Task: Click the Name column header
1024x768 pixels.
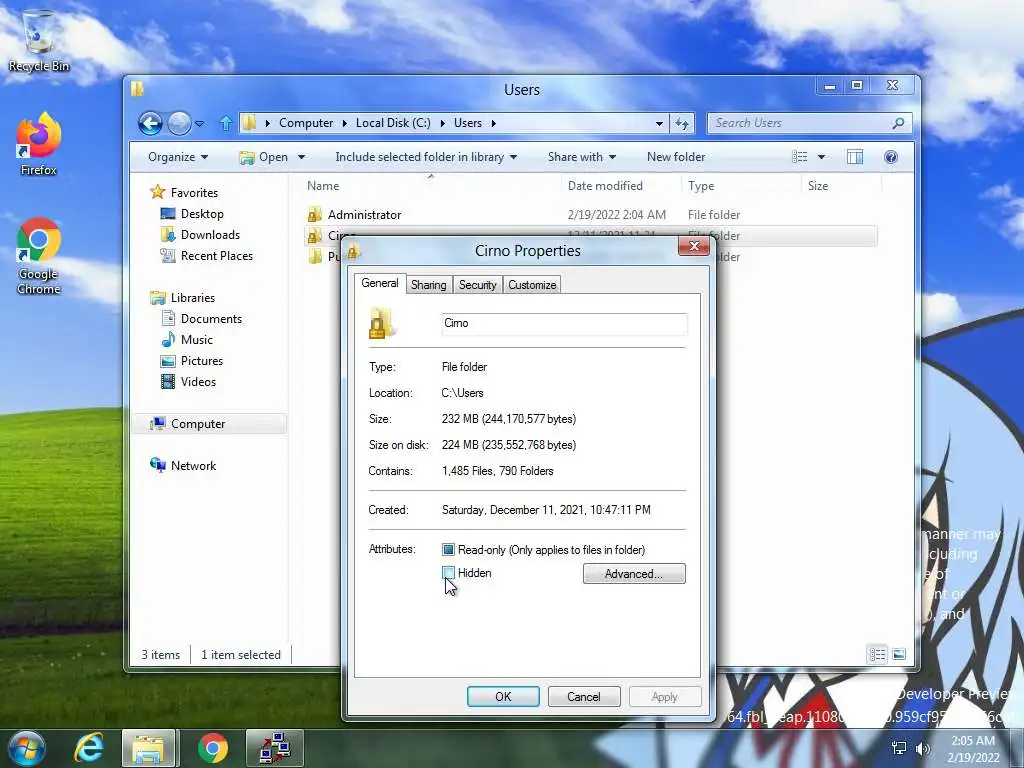Action: pyautogui.click(x=429, y=185)
